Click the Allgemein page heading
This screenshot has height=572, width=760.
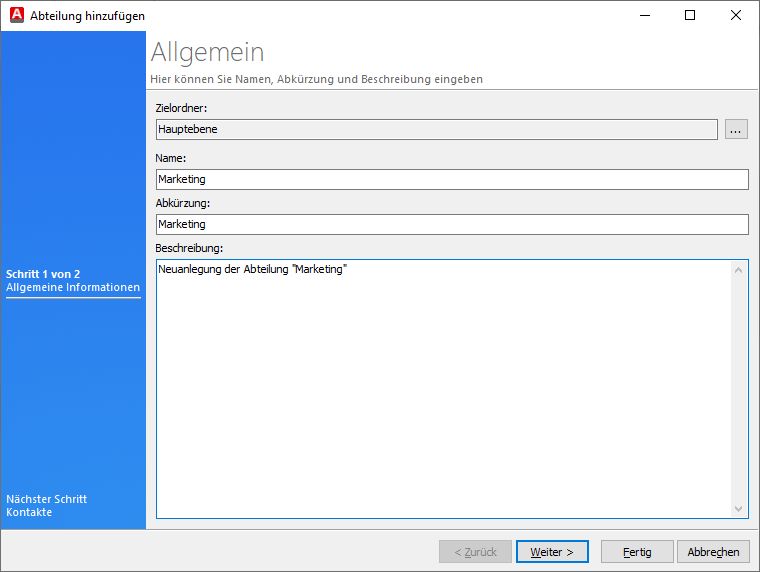207,53
